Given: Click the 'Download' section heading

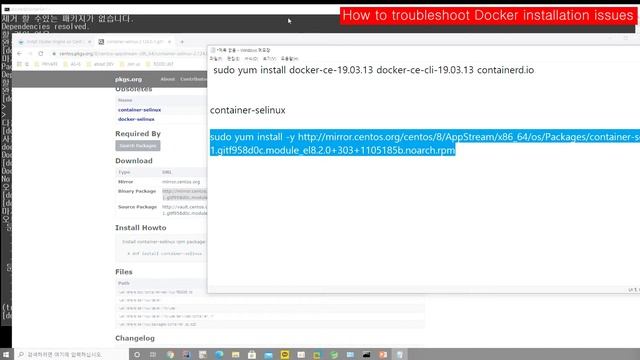Looking at the screenshot, I should coord(133,161).
